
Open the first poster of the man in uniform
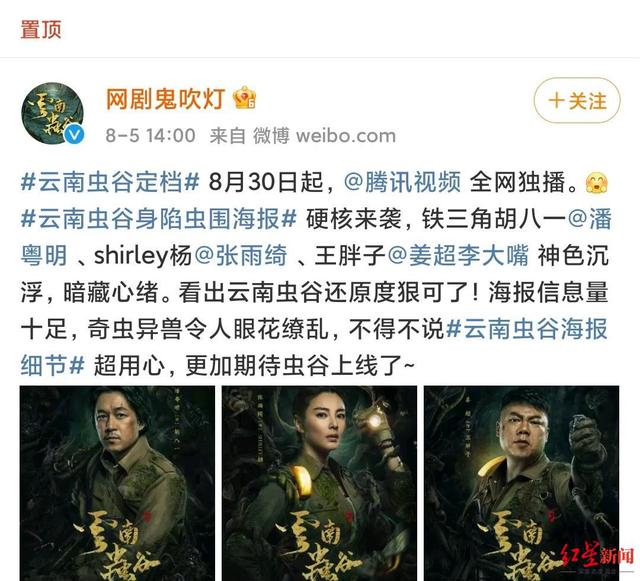(x=117, y=483)
